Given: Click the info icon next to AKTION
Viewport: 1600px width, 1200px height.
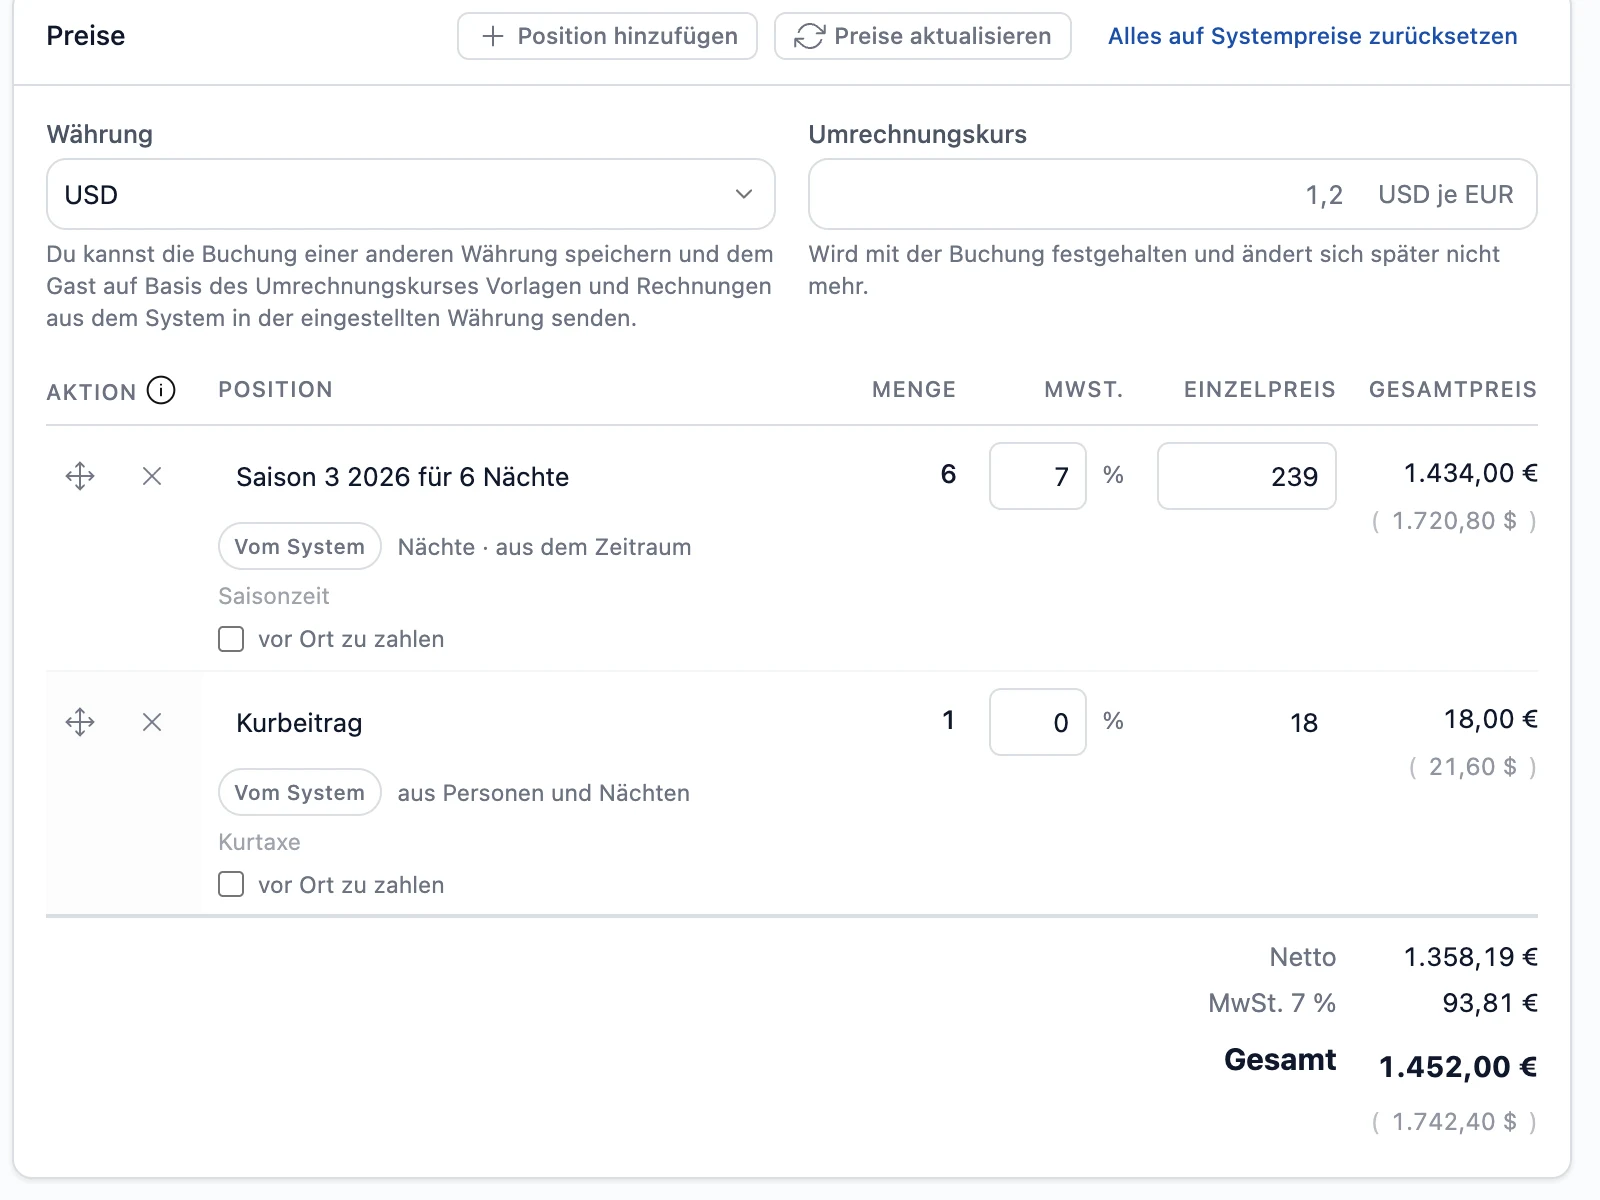Looking at the screenshot, I should point(161,390).
